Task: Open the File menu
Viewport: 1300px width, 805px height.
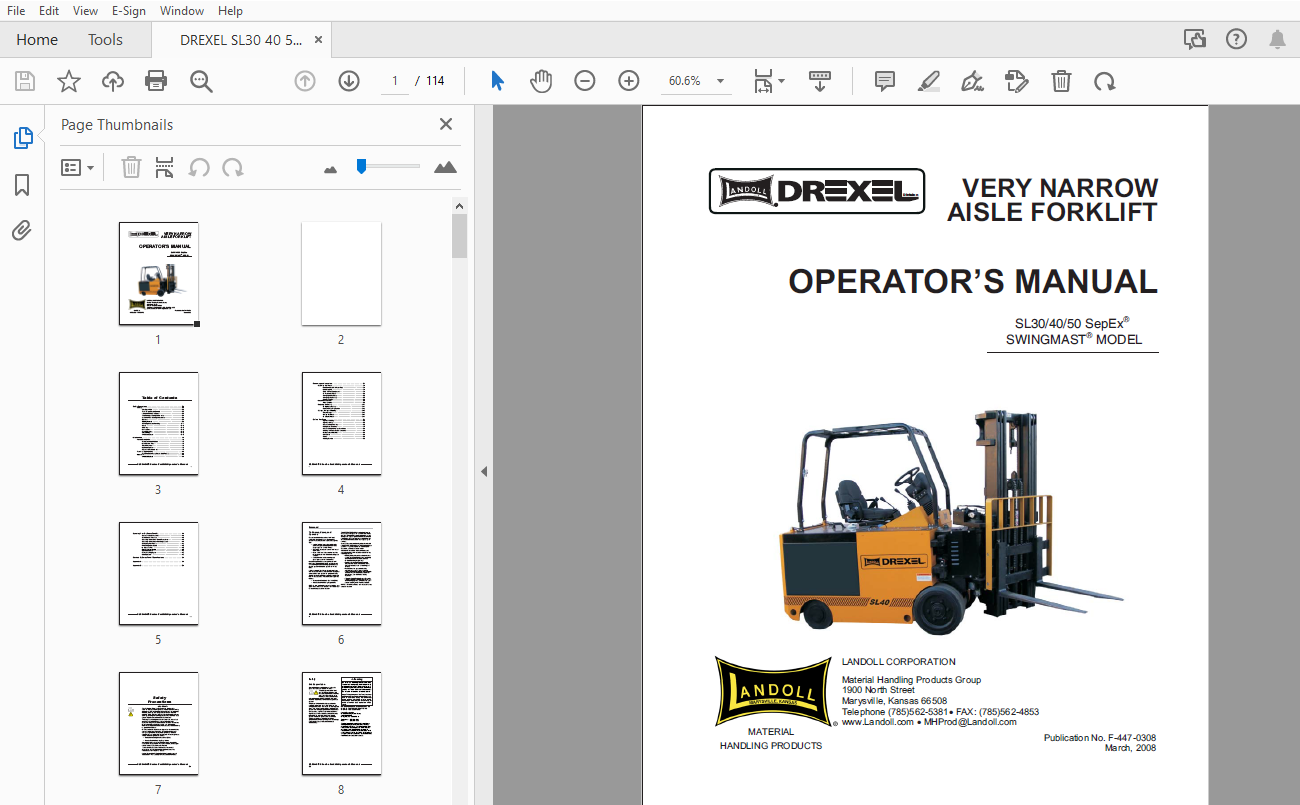Action: (x=16, y=10)
